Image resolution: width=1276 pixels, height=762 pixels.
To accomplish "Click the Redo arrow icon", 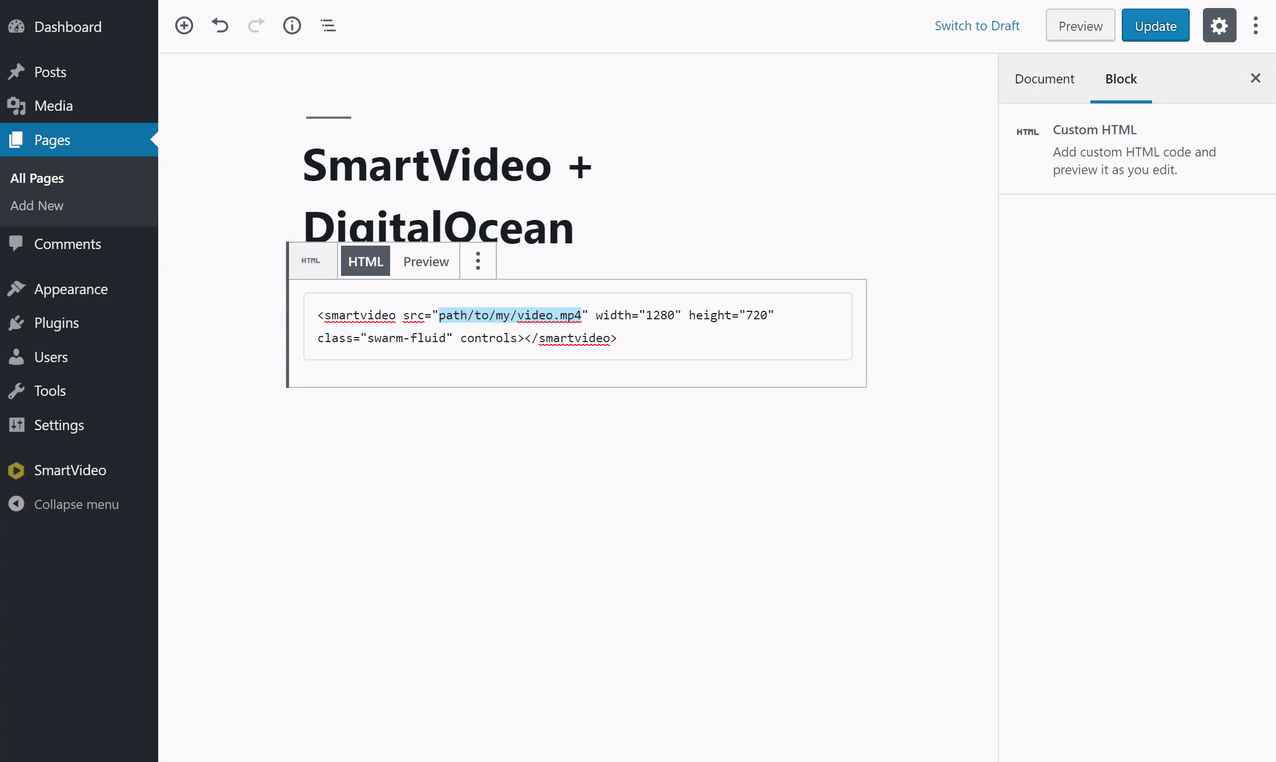I will click(x=256, y=26).
